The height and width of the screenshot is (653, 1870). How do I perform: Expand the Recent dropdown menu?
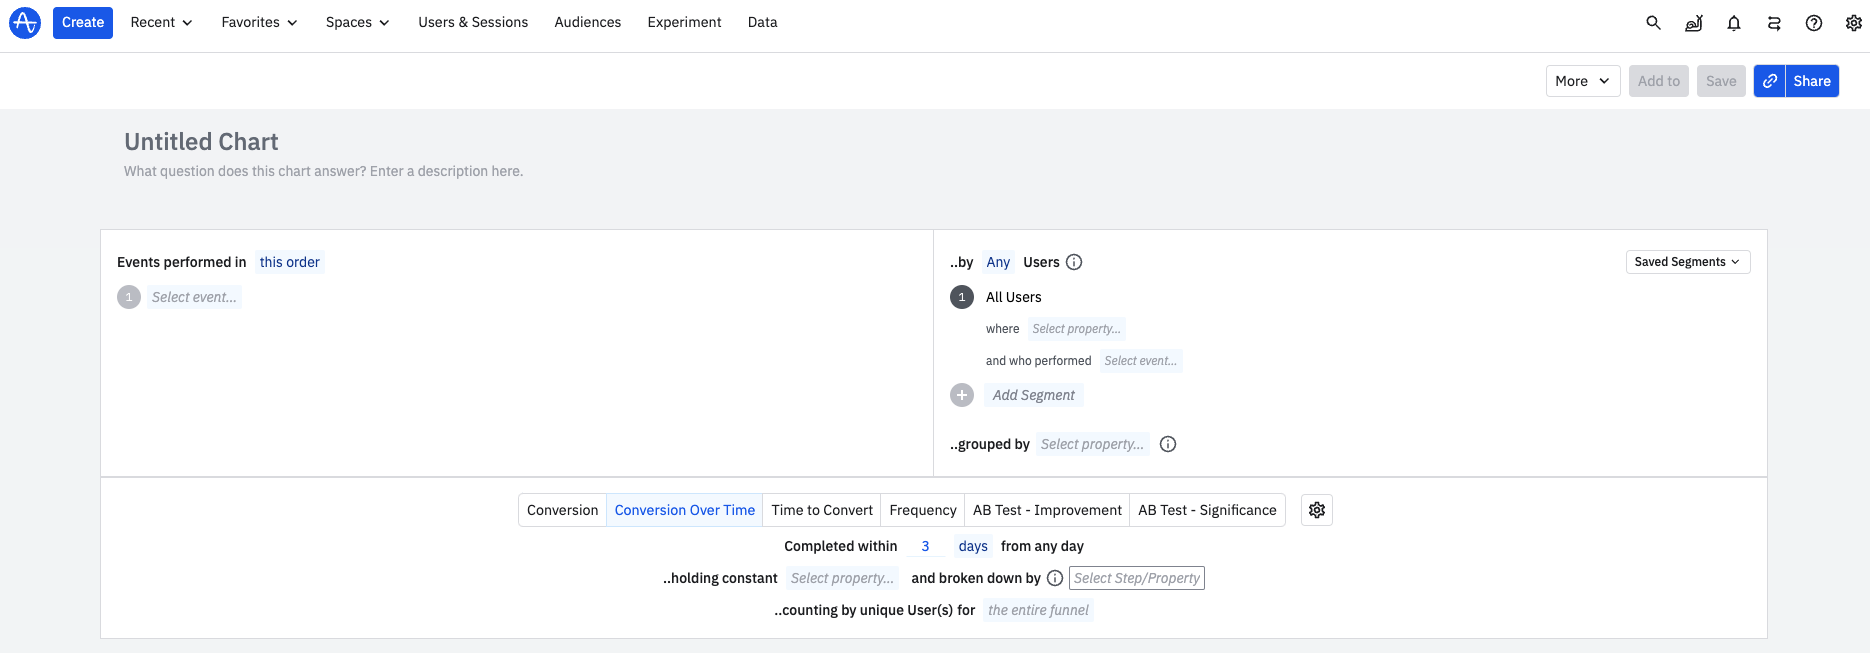(161, 22)
